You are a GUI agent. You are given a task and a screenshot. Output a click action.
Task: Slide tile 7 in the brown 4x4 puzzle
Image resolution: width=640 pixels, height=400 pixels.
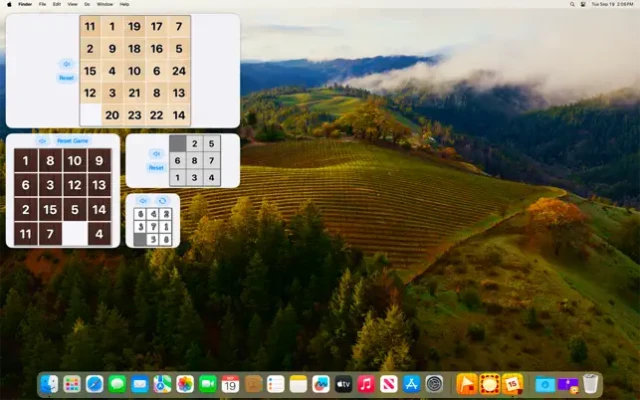[50, 234]
